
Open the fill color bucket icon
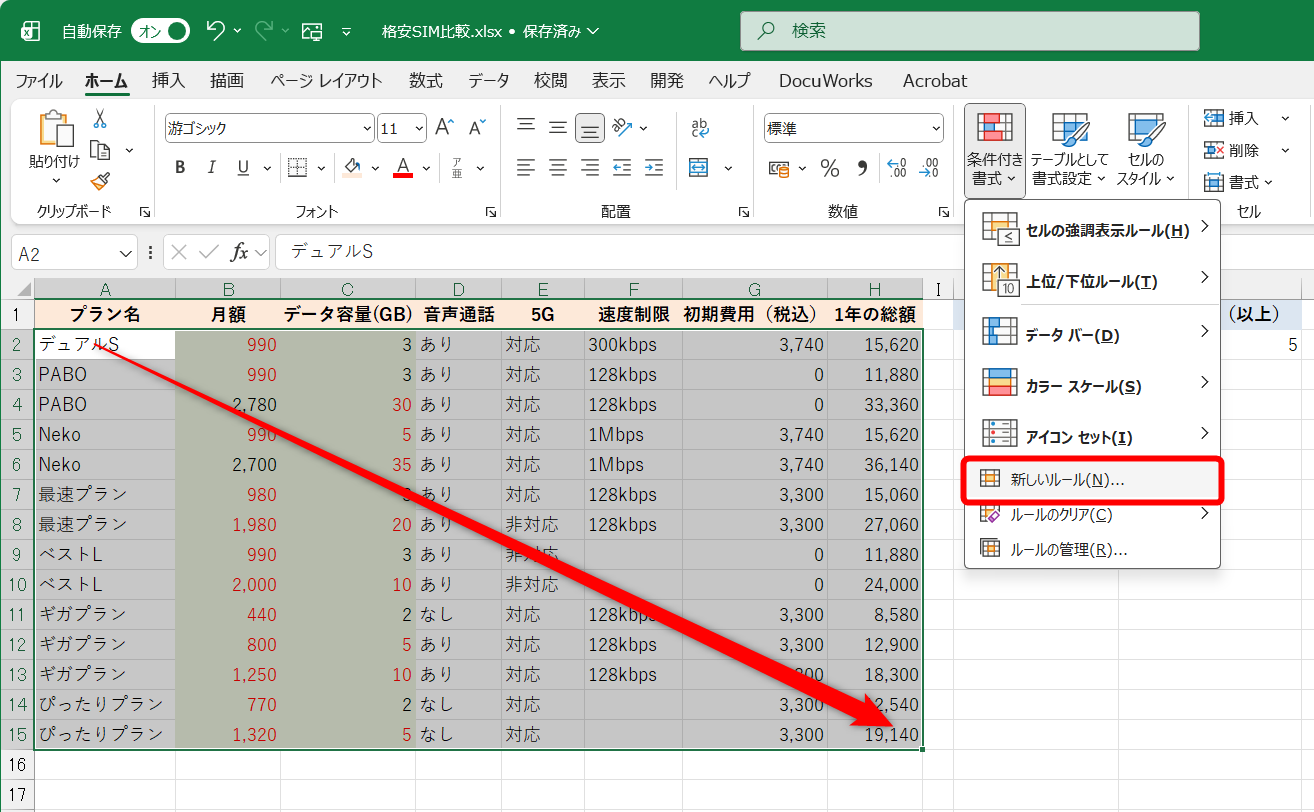tap(351, 167)
